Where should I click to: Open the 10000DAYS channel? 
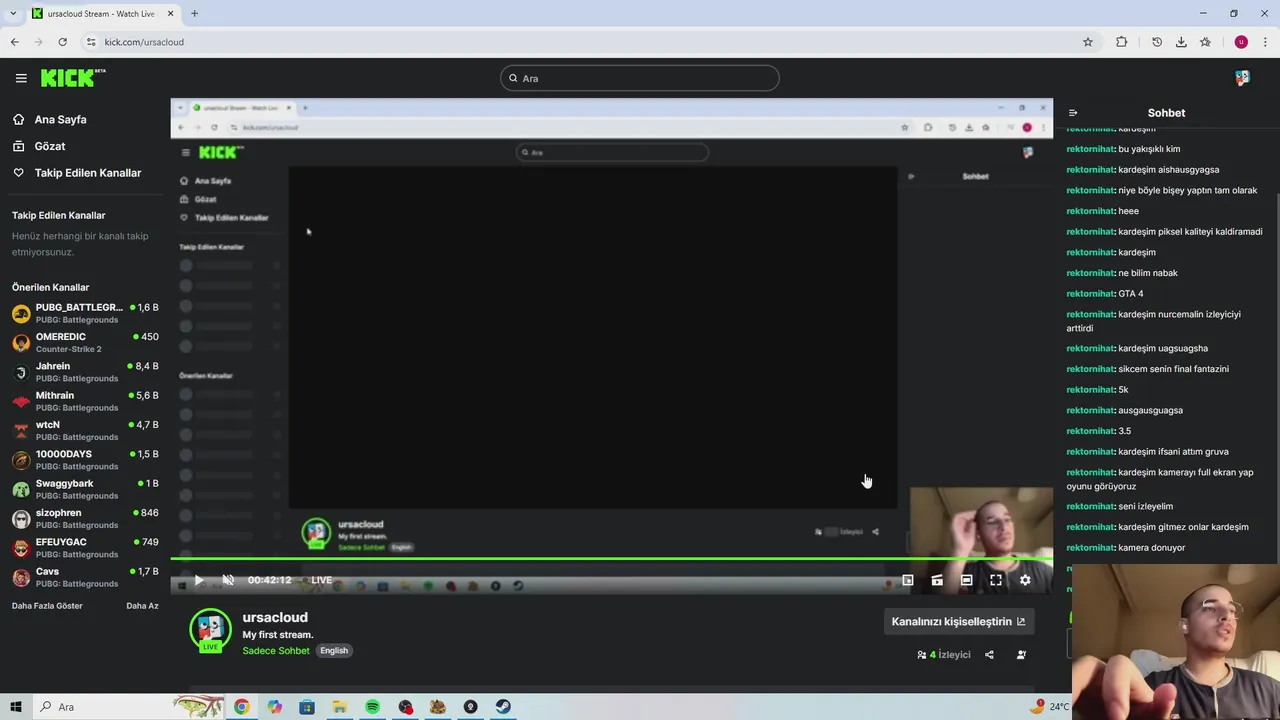(x=85, y=460)
